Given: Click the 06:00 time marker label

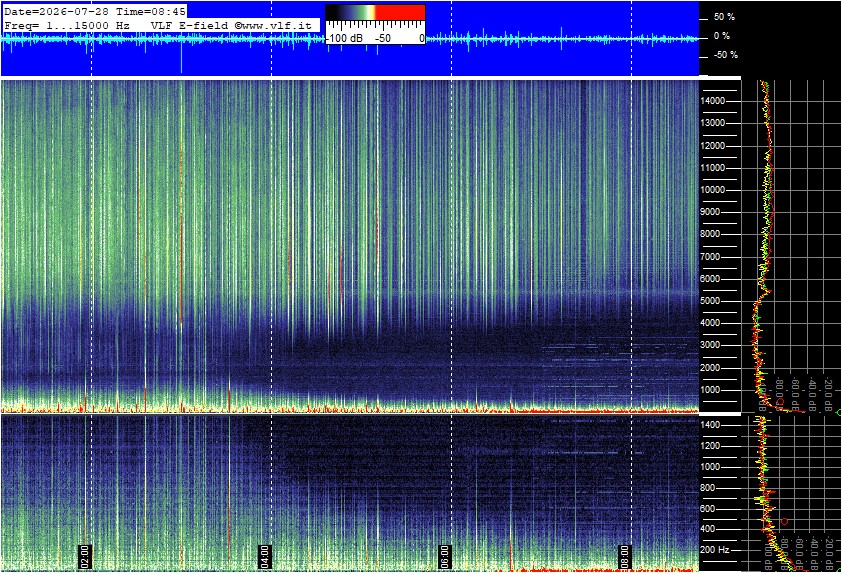Looking at the screenshot, I should pos(445,556).
